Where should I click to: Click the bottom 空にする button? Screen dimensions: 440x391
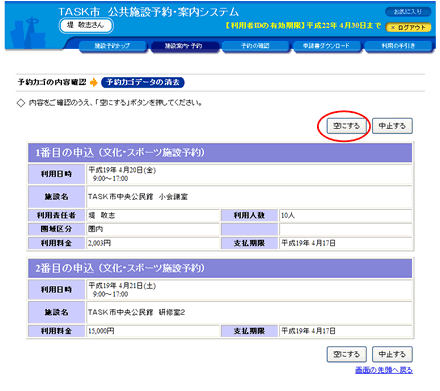click(346, 354)
